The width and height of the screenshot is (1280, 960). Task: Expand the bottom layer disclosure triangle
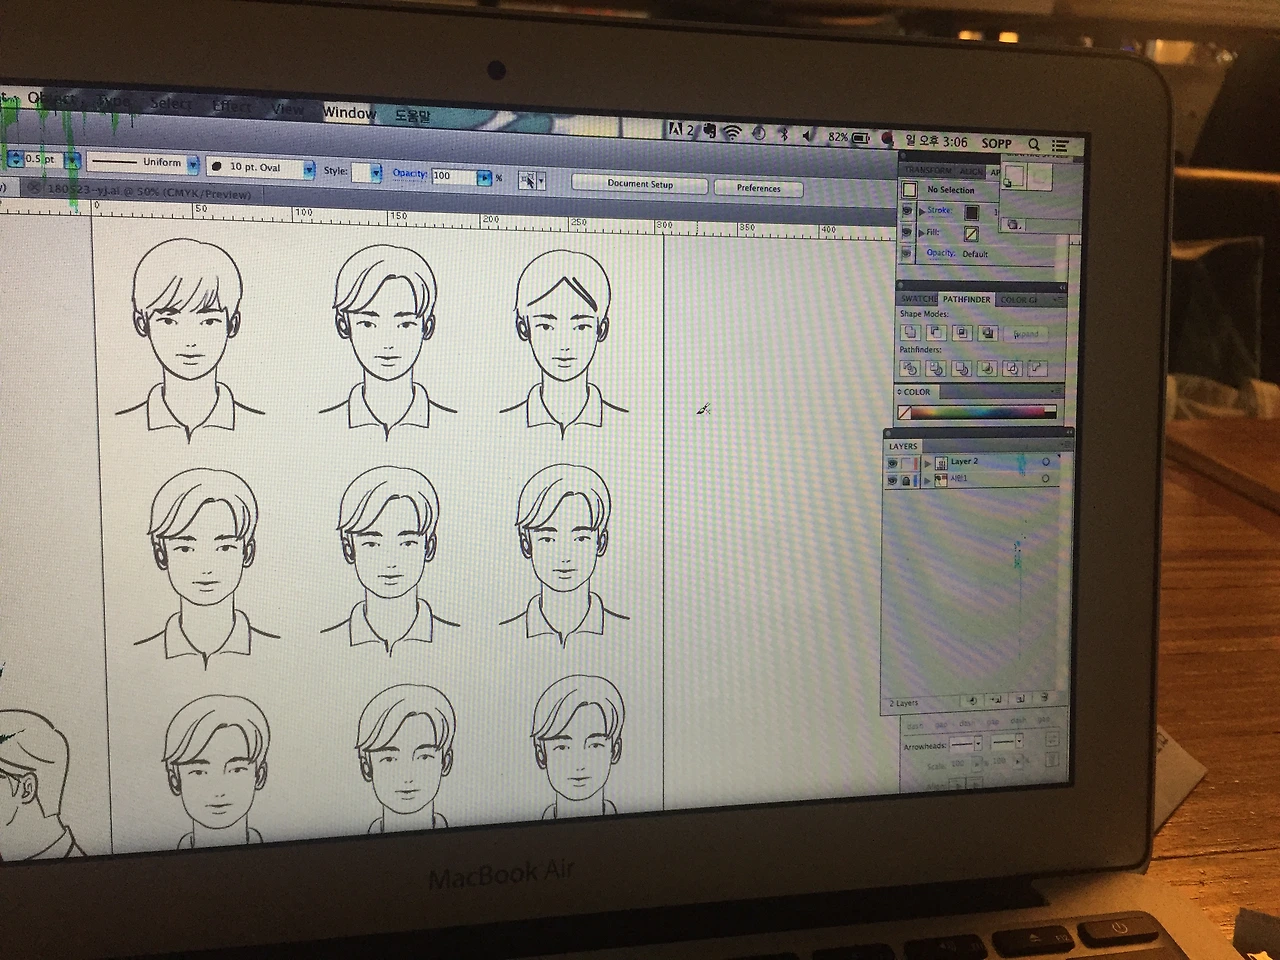pos(928,481)
